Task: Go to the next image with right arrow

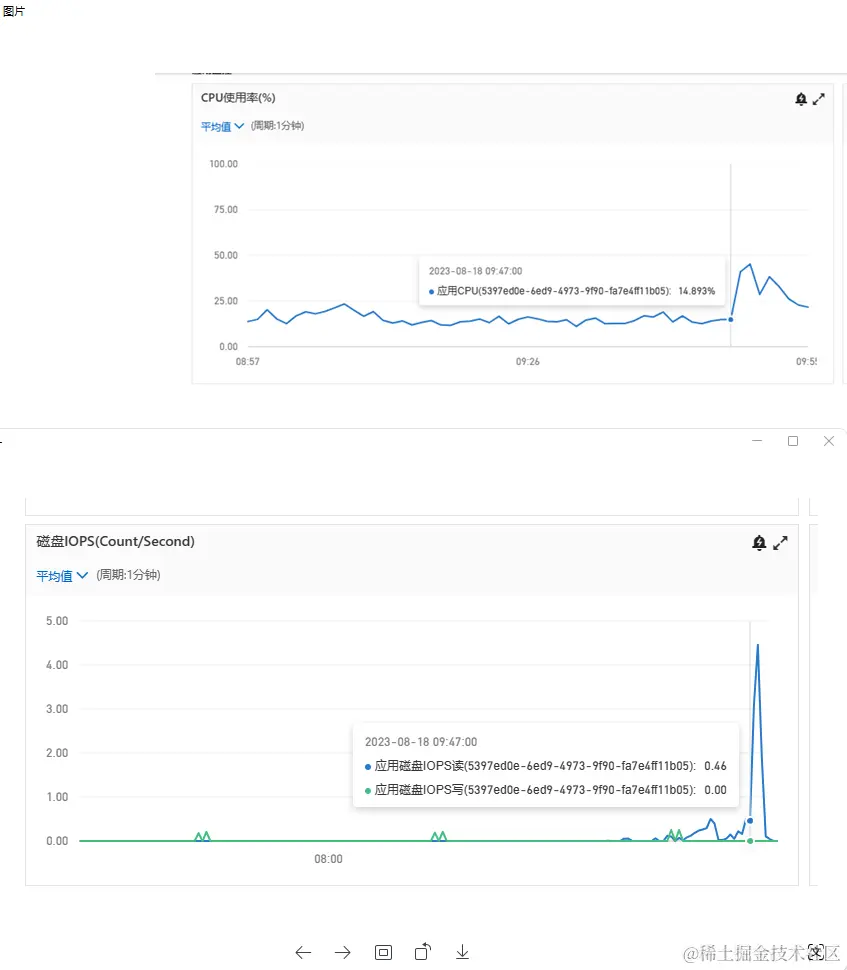Action: coord(343,952)
